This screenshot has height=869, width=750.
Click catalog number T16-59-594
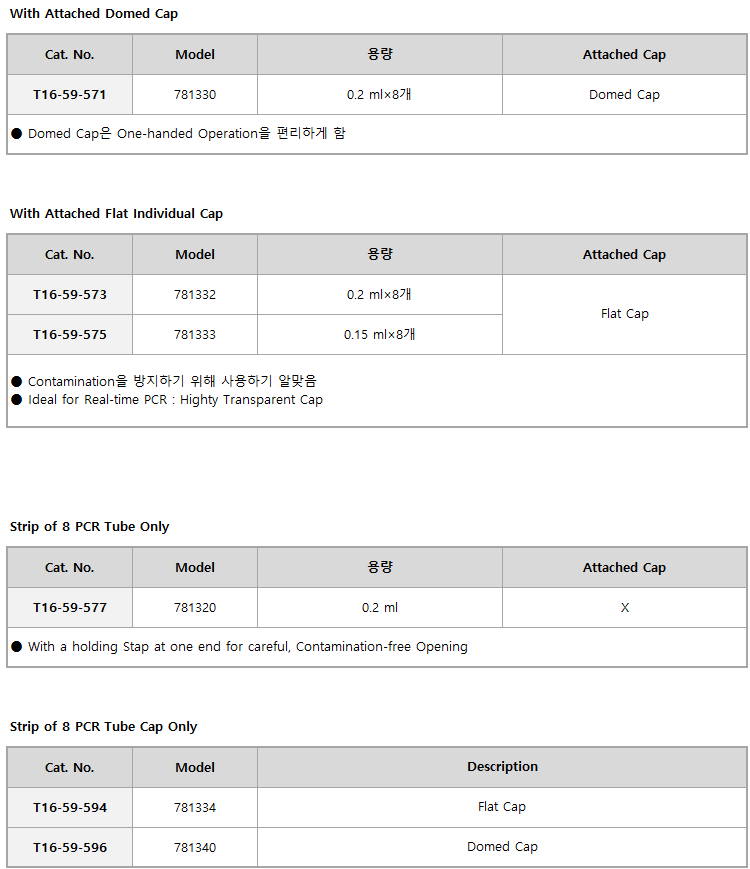tap(70, 807)
